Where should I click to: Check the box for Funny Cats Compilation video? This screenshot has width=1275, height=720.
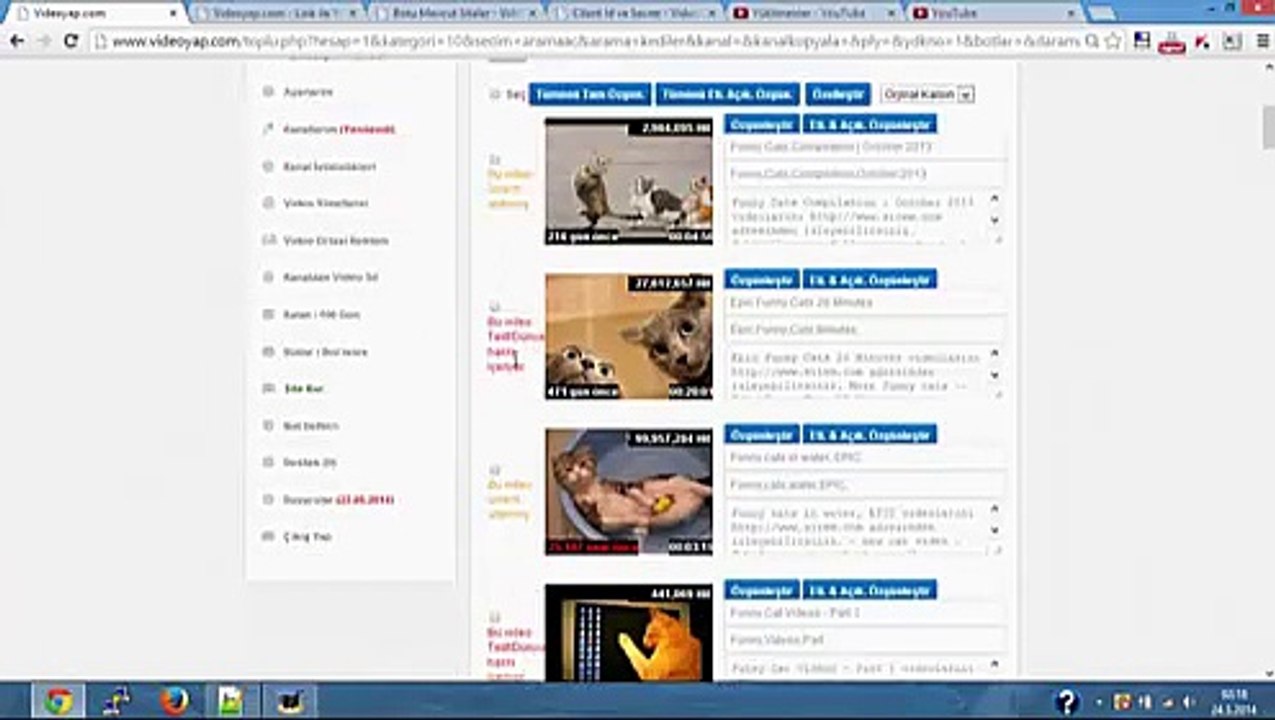[494, 159]
